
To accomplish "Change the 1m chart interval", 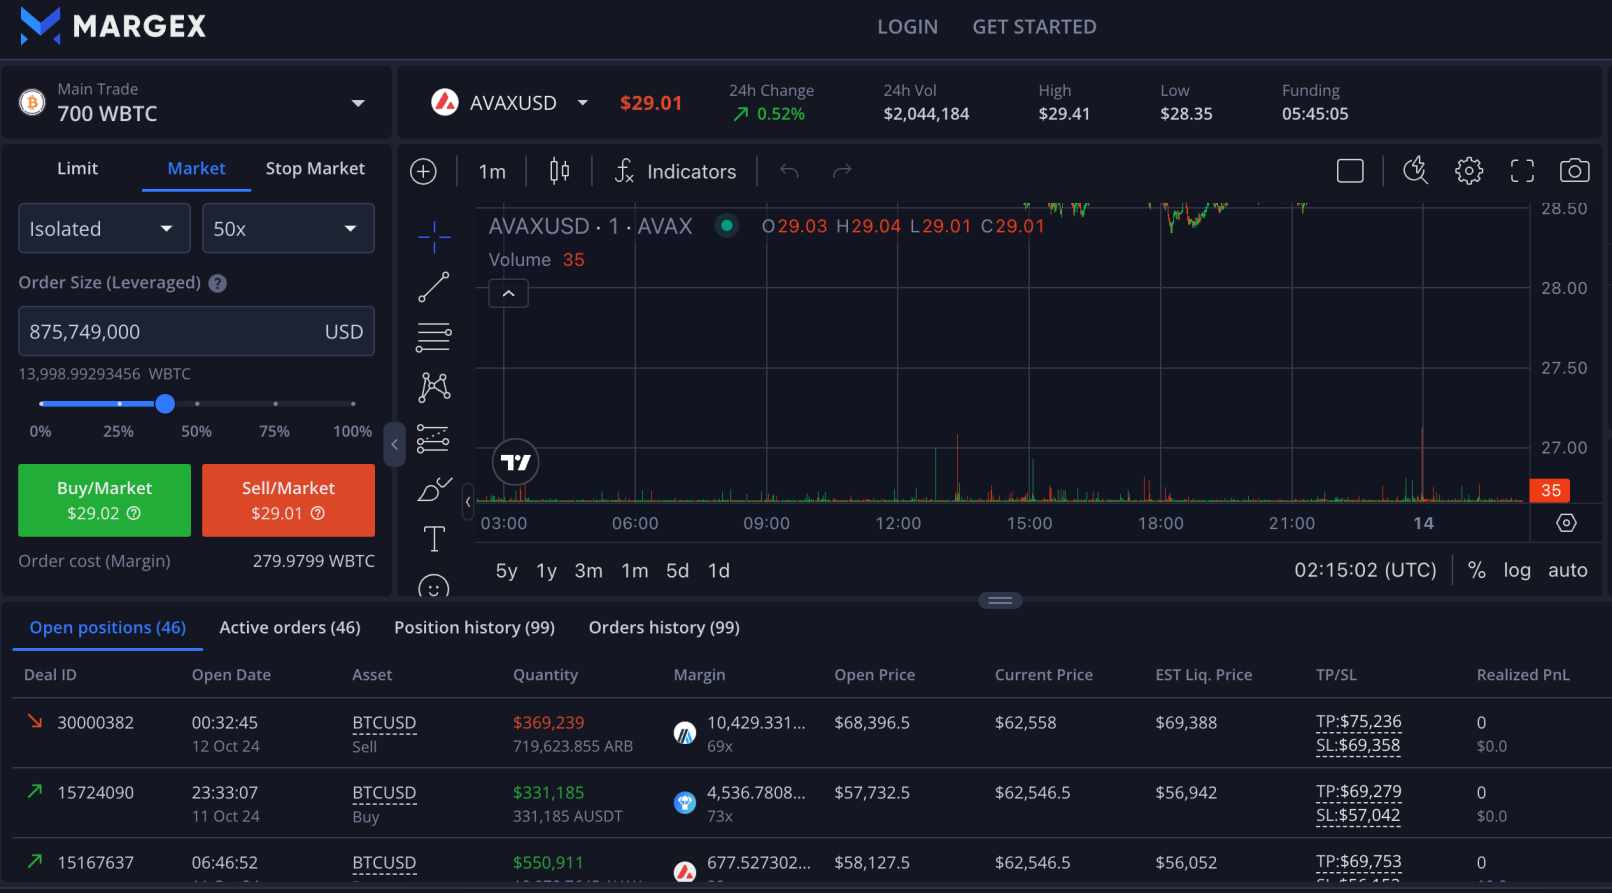I will click(492, 171).
